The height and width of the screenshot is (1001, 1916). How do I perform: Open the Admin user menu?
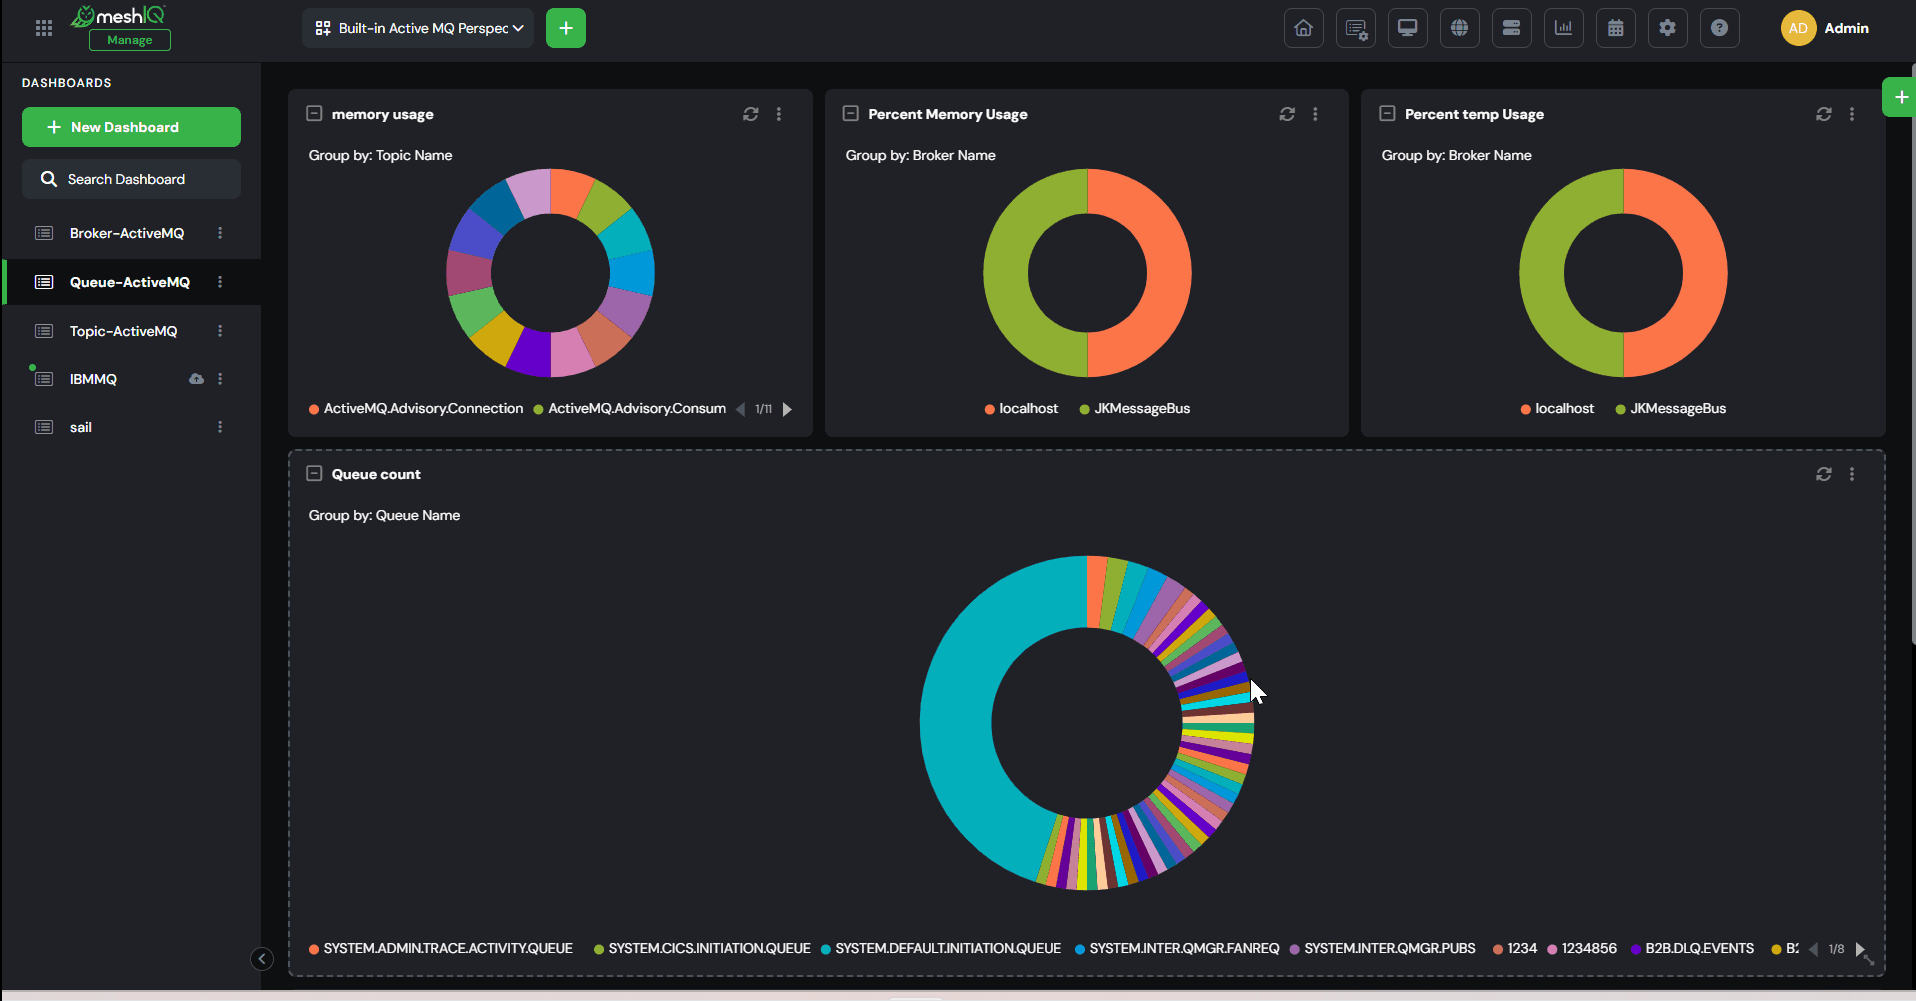pos(1846,28)
